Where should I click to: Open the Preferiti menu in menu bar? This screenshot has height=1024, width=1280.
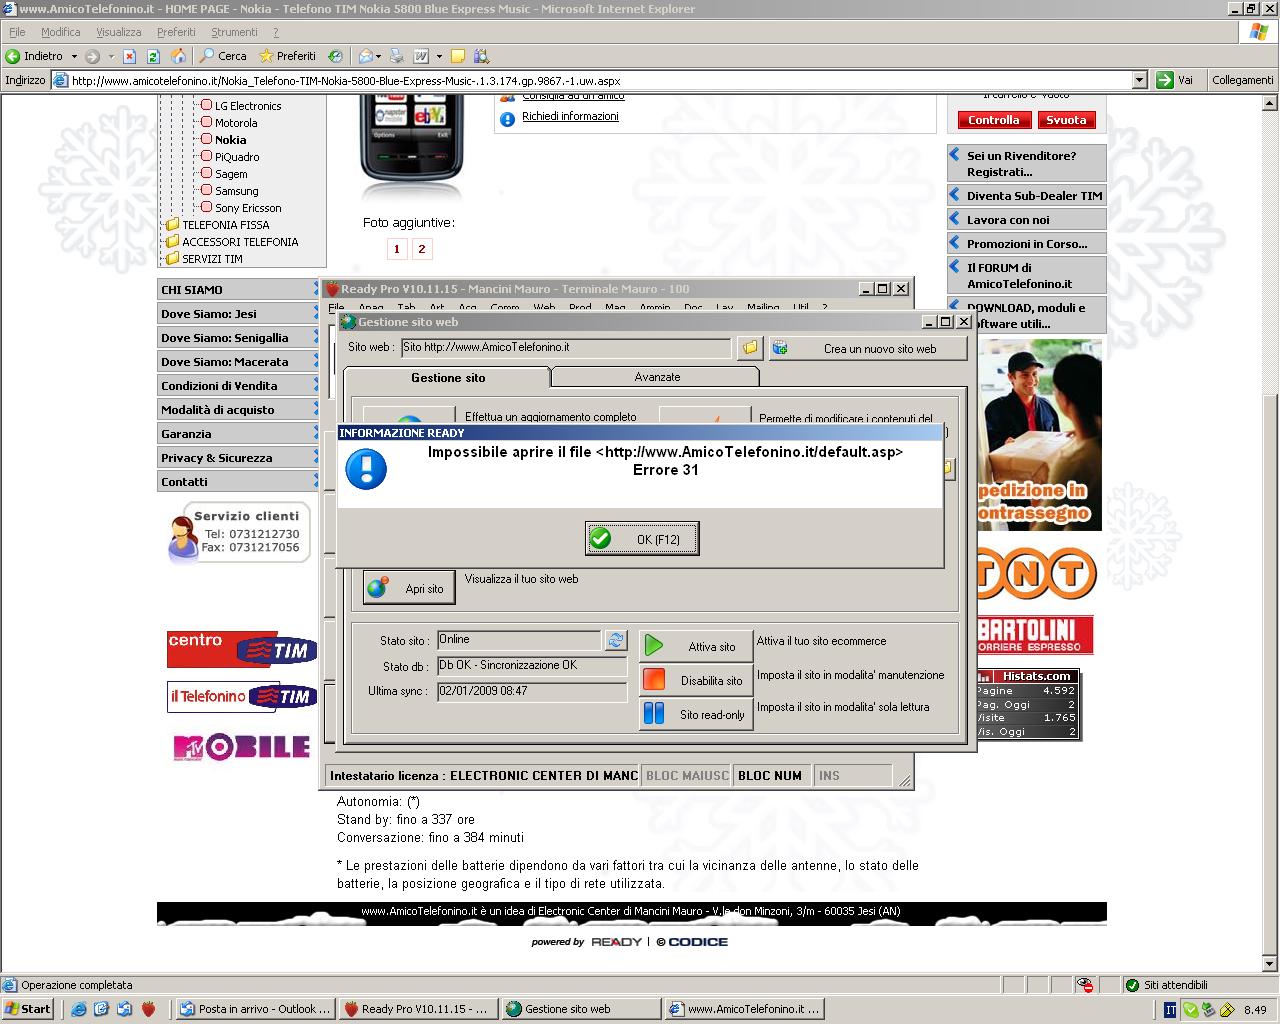pos(176,32)
